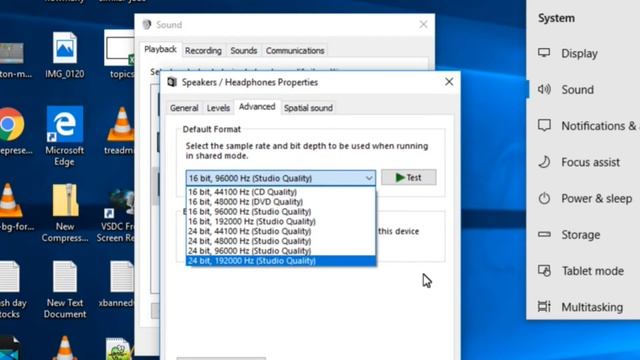Choose 24 bit, 192000 Hz (Studio Quality)
The height and width of the screenshot is (360, 640).
pyautogui.click(x=281, y=261)
